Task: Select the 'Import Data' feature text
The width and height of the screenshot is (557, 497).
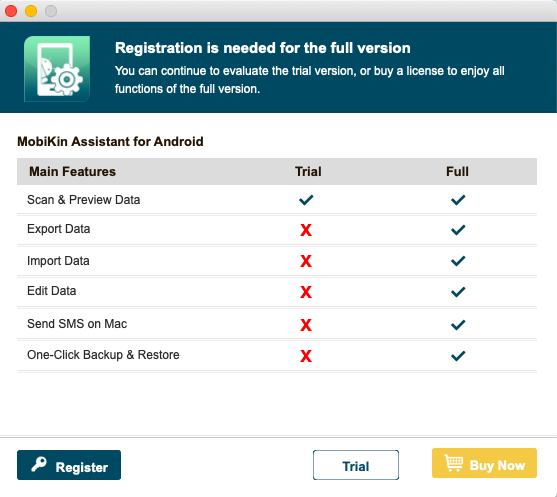Action: click(x=58, y=261)
